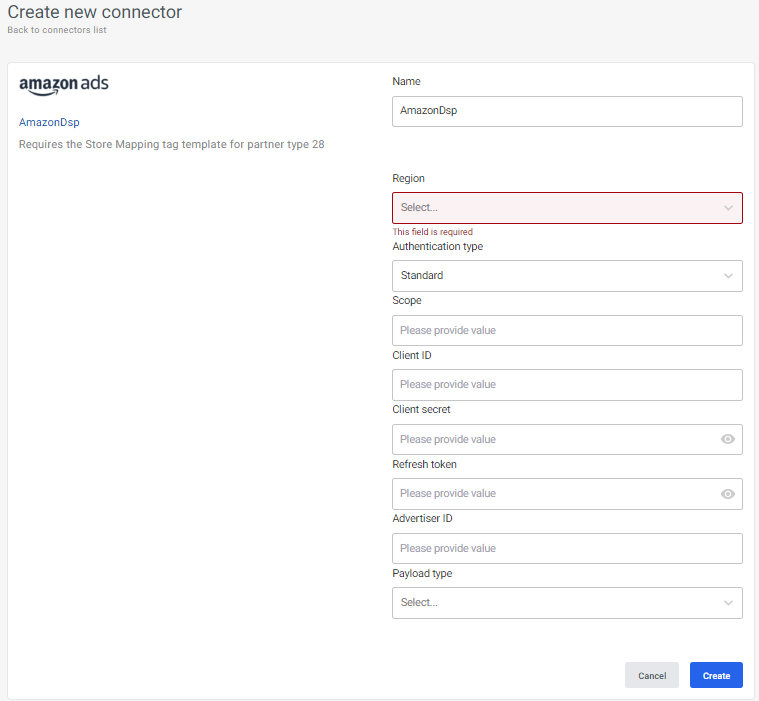The width and height of the screenshot is (759, 701).
Task: Click the Amazon Ads logo
Action: [64, 85]
